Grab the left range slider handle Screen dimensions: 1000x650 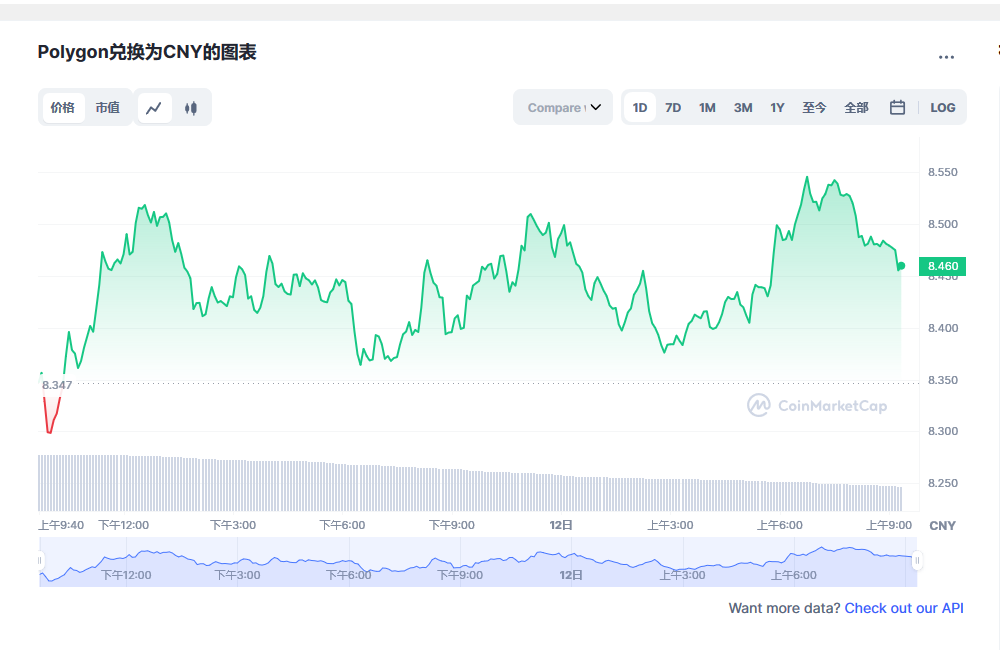(40, 561)
